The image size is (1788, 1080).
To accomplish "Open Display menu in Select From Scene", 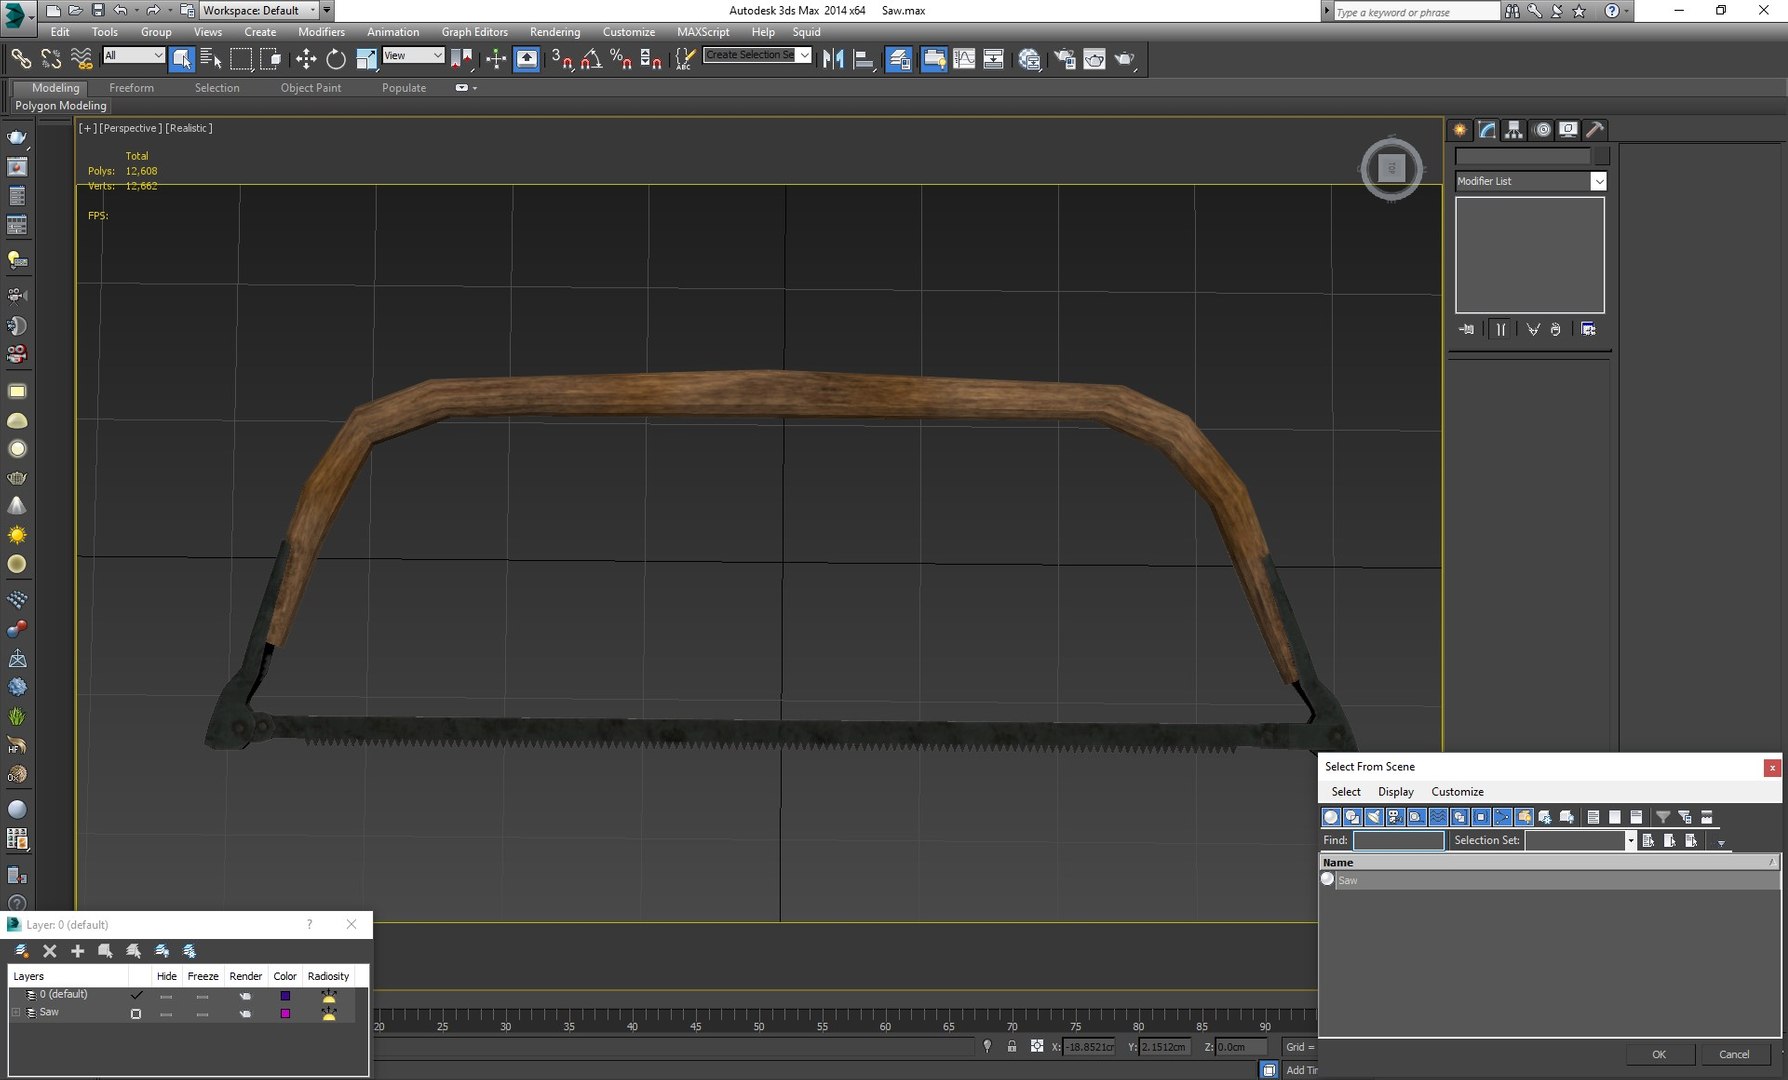I will point(1395,791).
